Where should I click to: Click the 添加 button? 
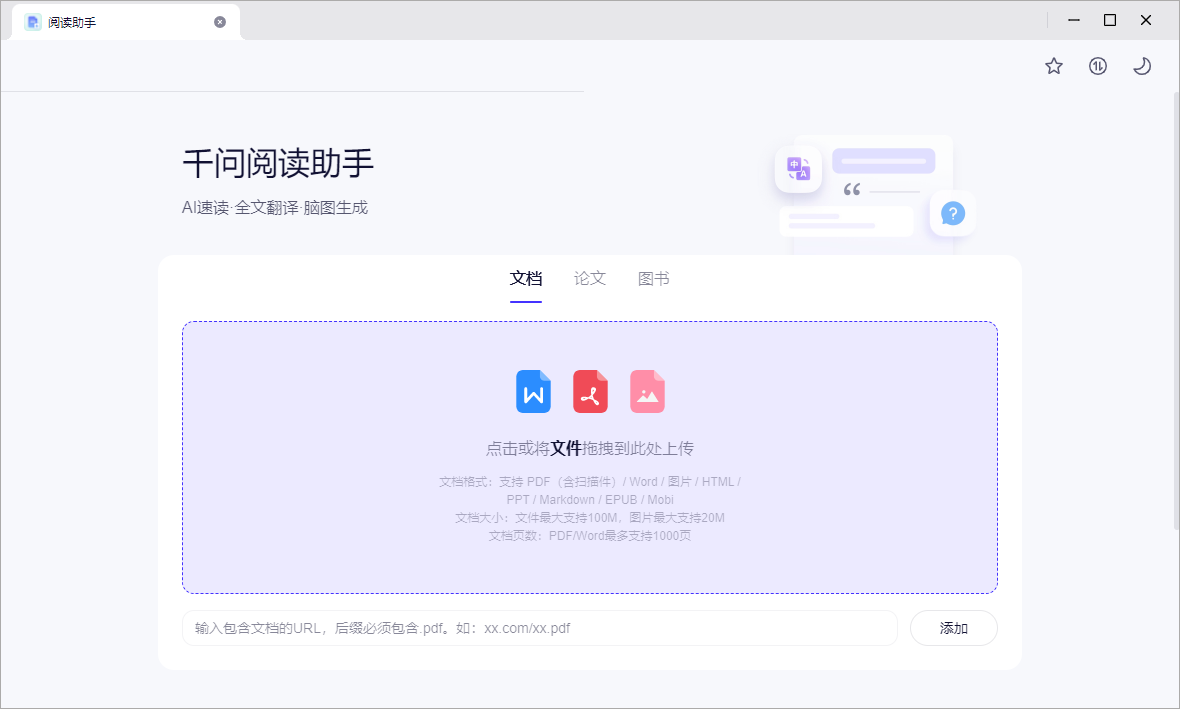pyautogui.click(x=953, y=628)
